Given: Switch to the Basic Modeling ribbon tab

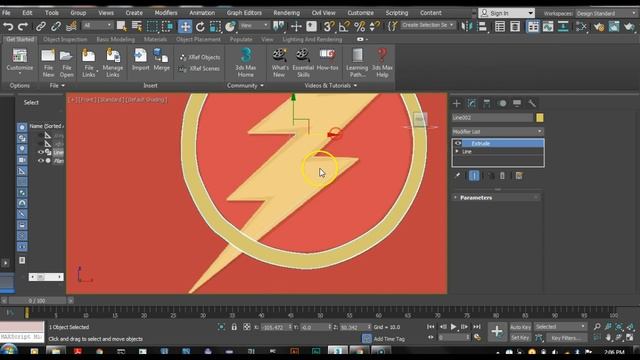Looking at the screenshot, I should (x=116, y=40).
